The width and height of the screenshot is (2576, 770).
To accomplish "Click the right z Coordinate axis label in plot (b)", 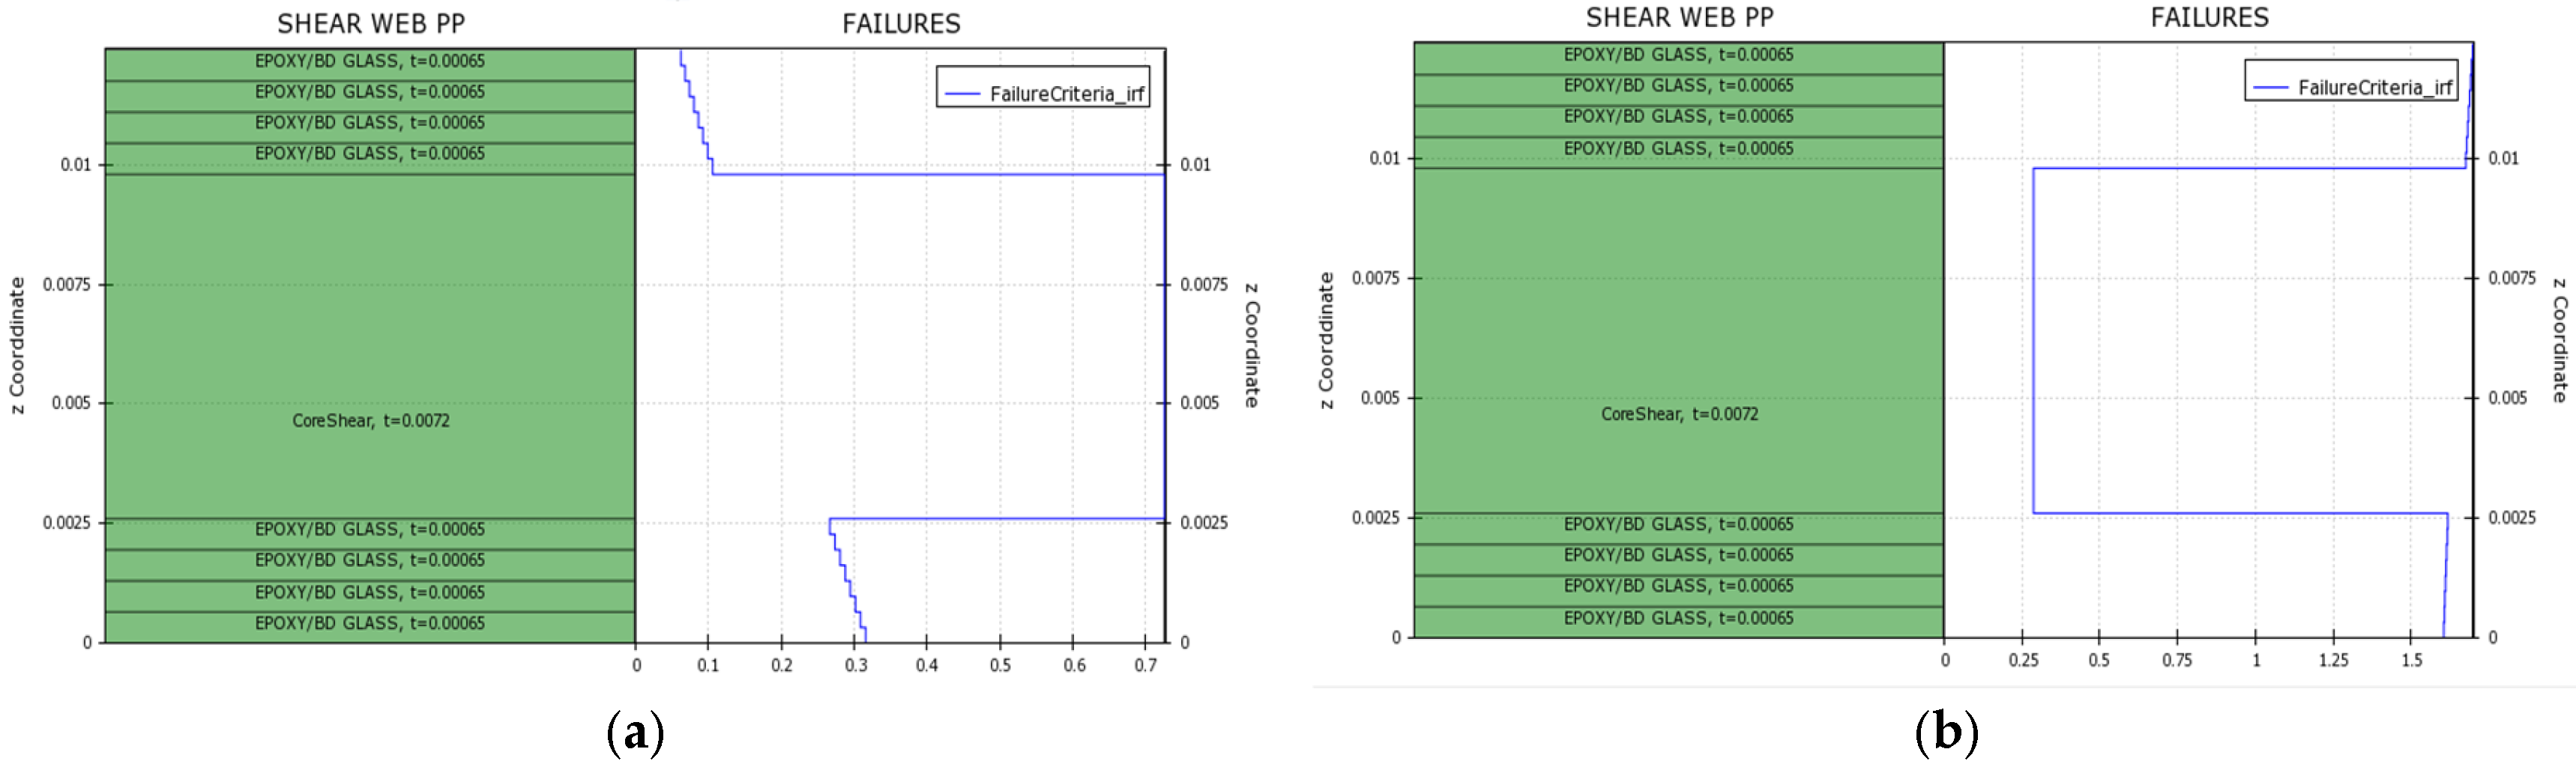I will click(2559, 340).
